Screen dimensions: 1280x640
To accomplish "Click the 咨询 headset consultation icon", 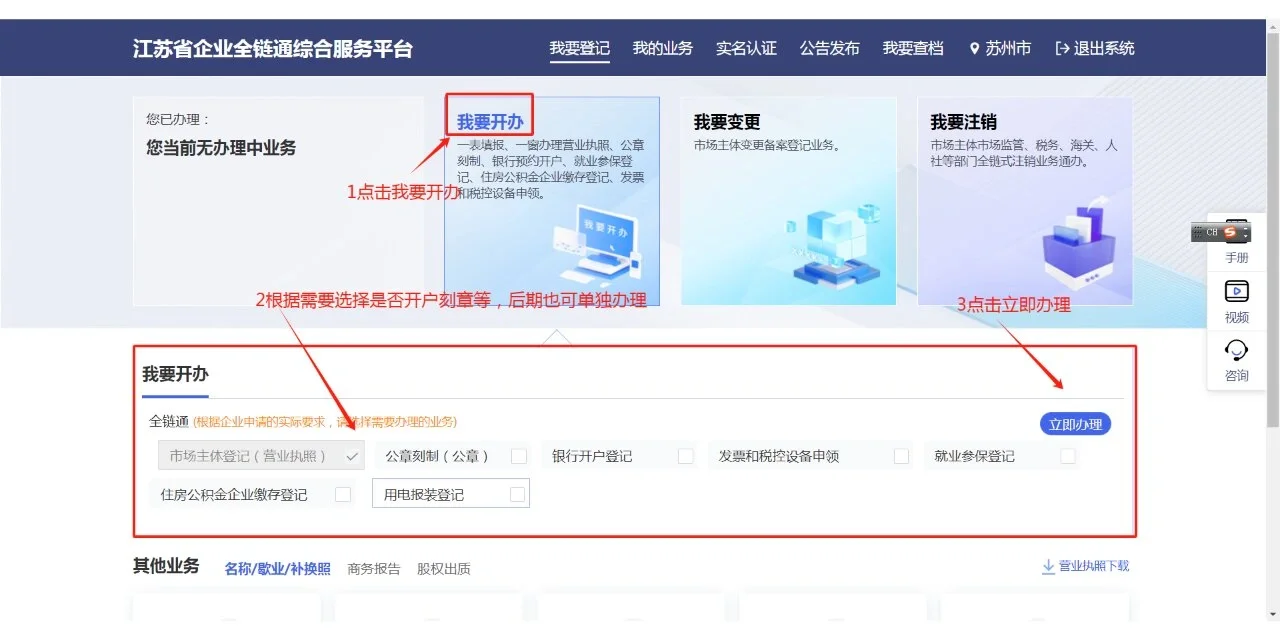I will pyautogui.click(x=1236, y=350).
